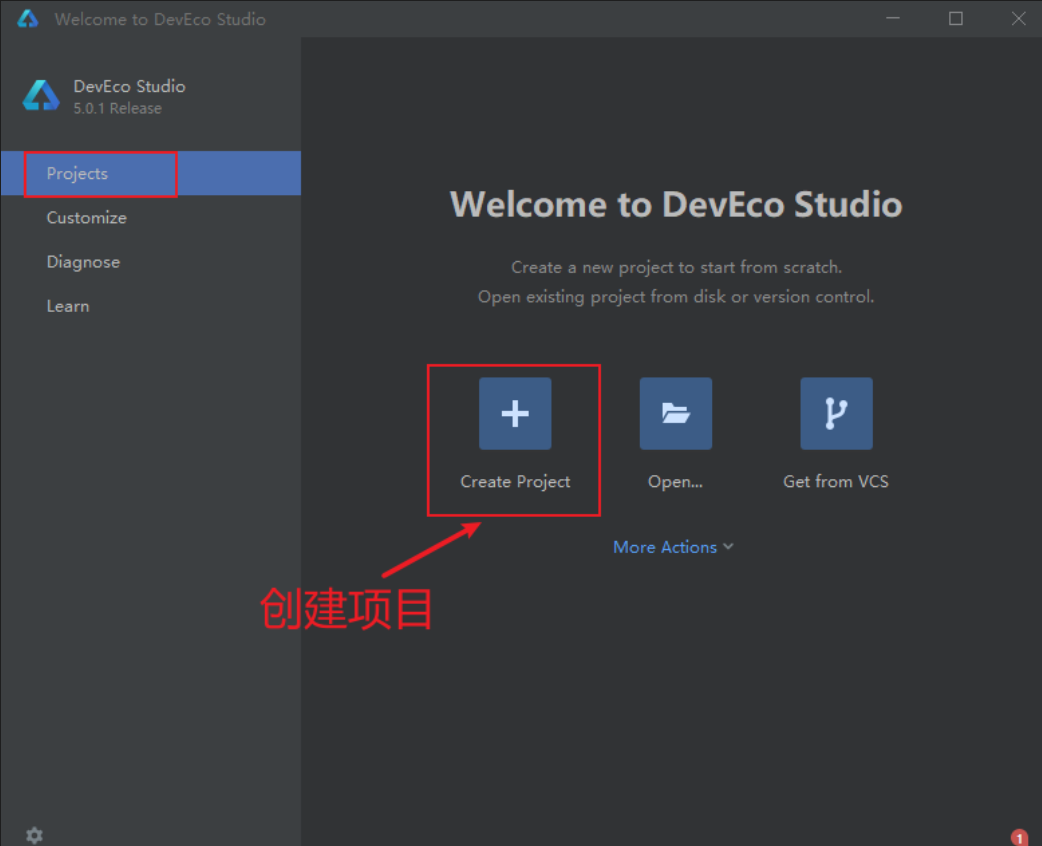Image resolution: width=1042 pixels, height=846 pixels.
Task: Click the 5.0.1 Release version text
Action: 118,108
